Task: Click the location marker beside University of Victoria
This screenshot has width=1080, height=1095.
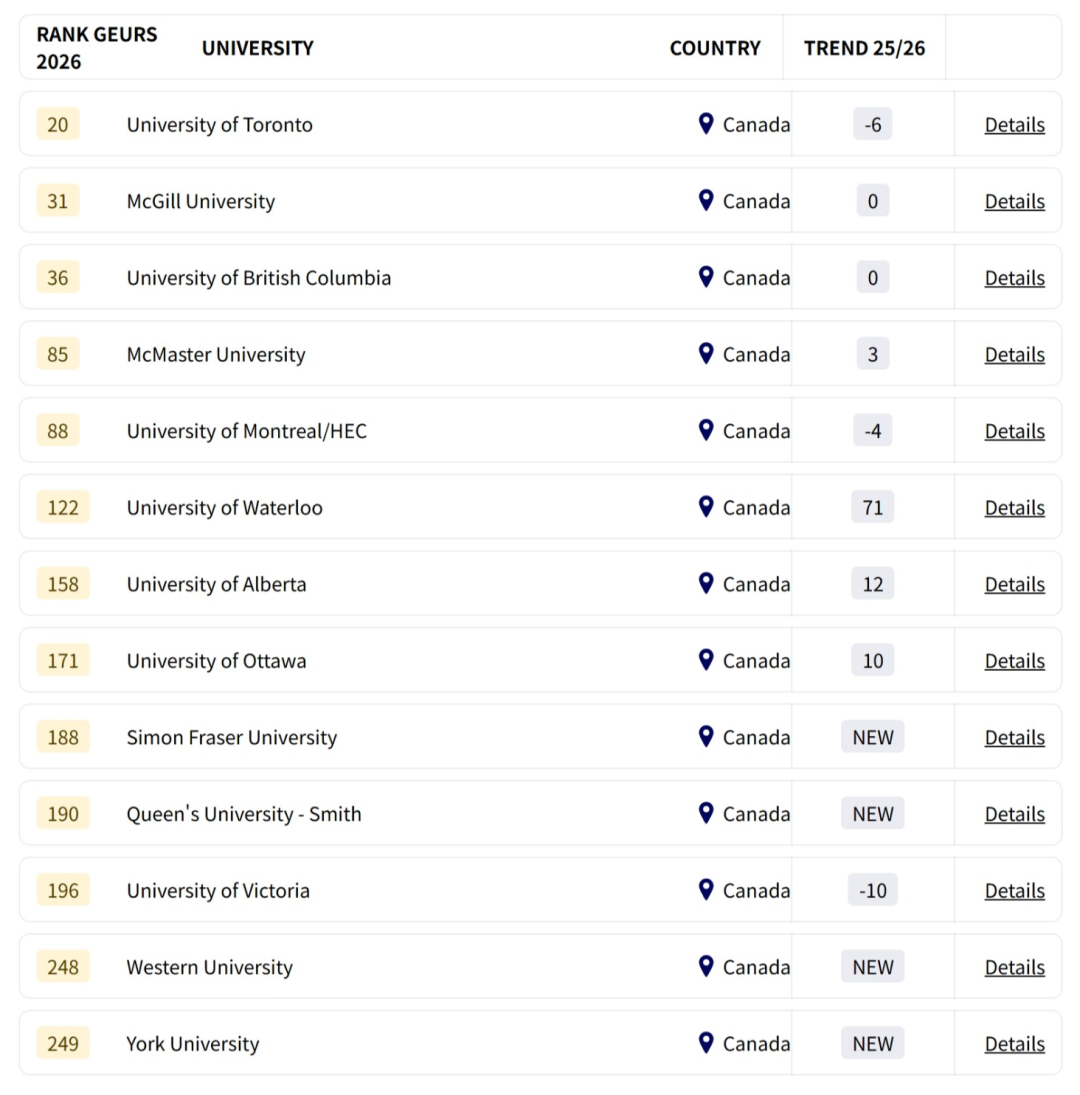Action: pyautogui.click(x=705, y=890)
